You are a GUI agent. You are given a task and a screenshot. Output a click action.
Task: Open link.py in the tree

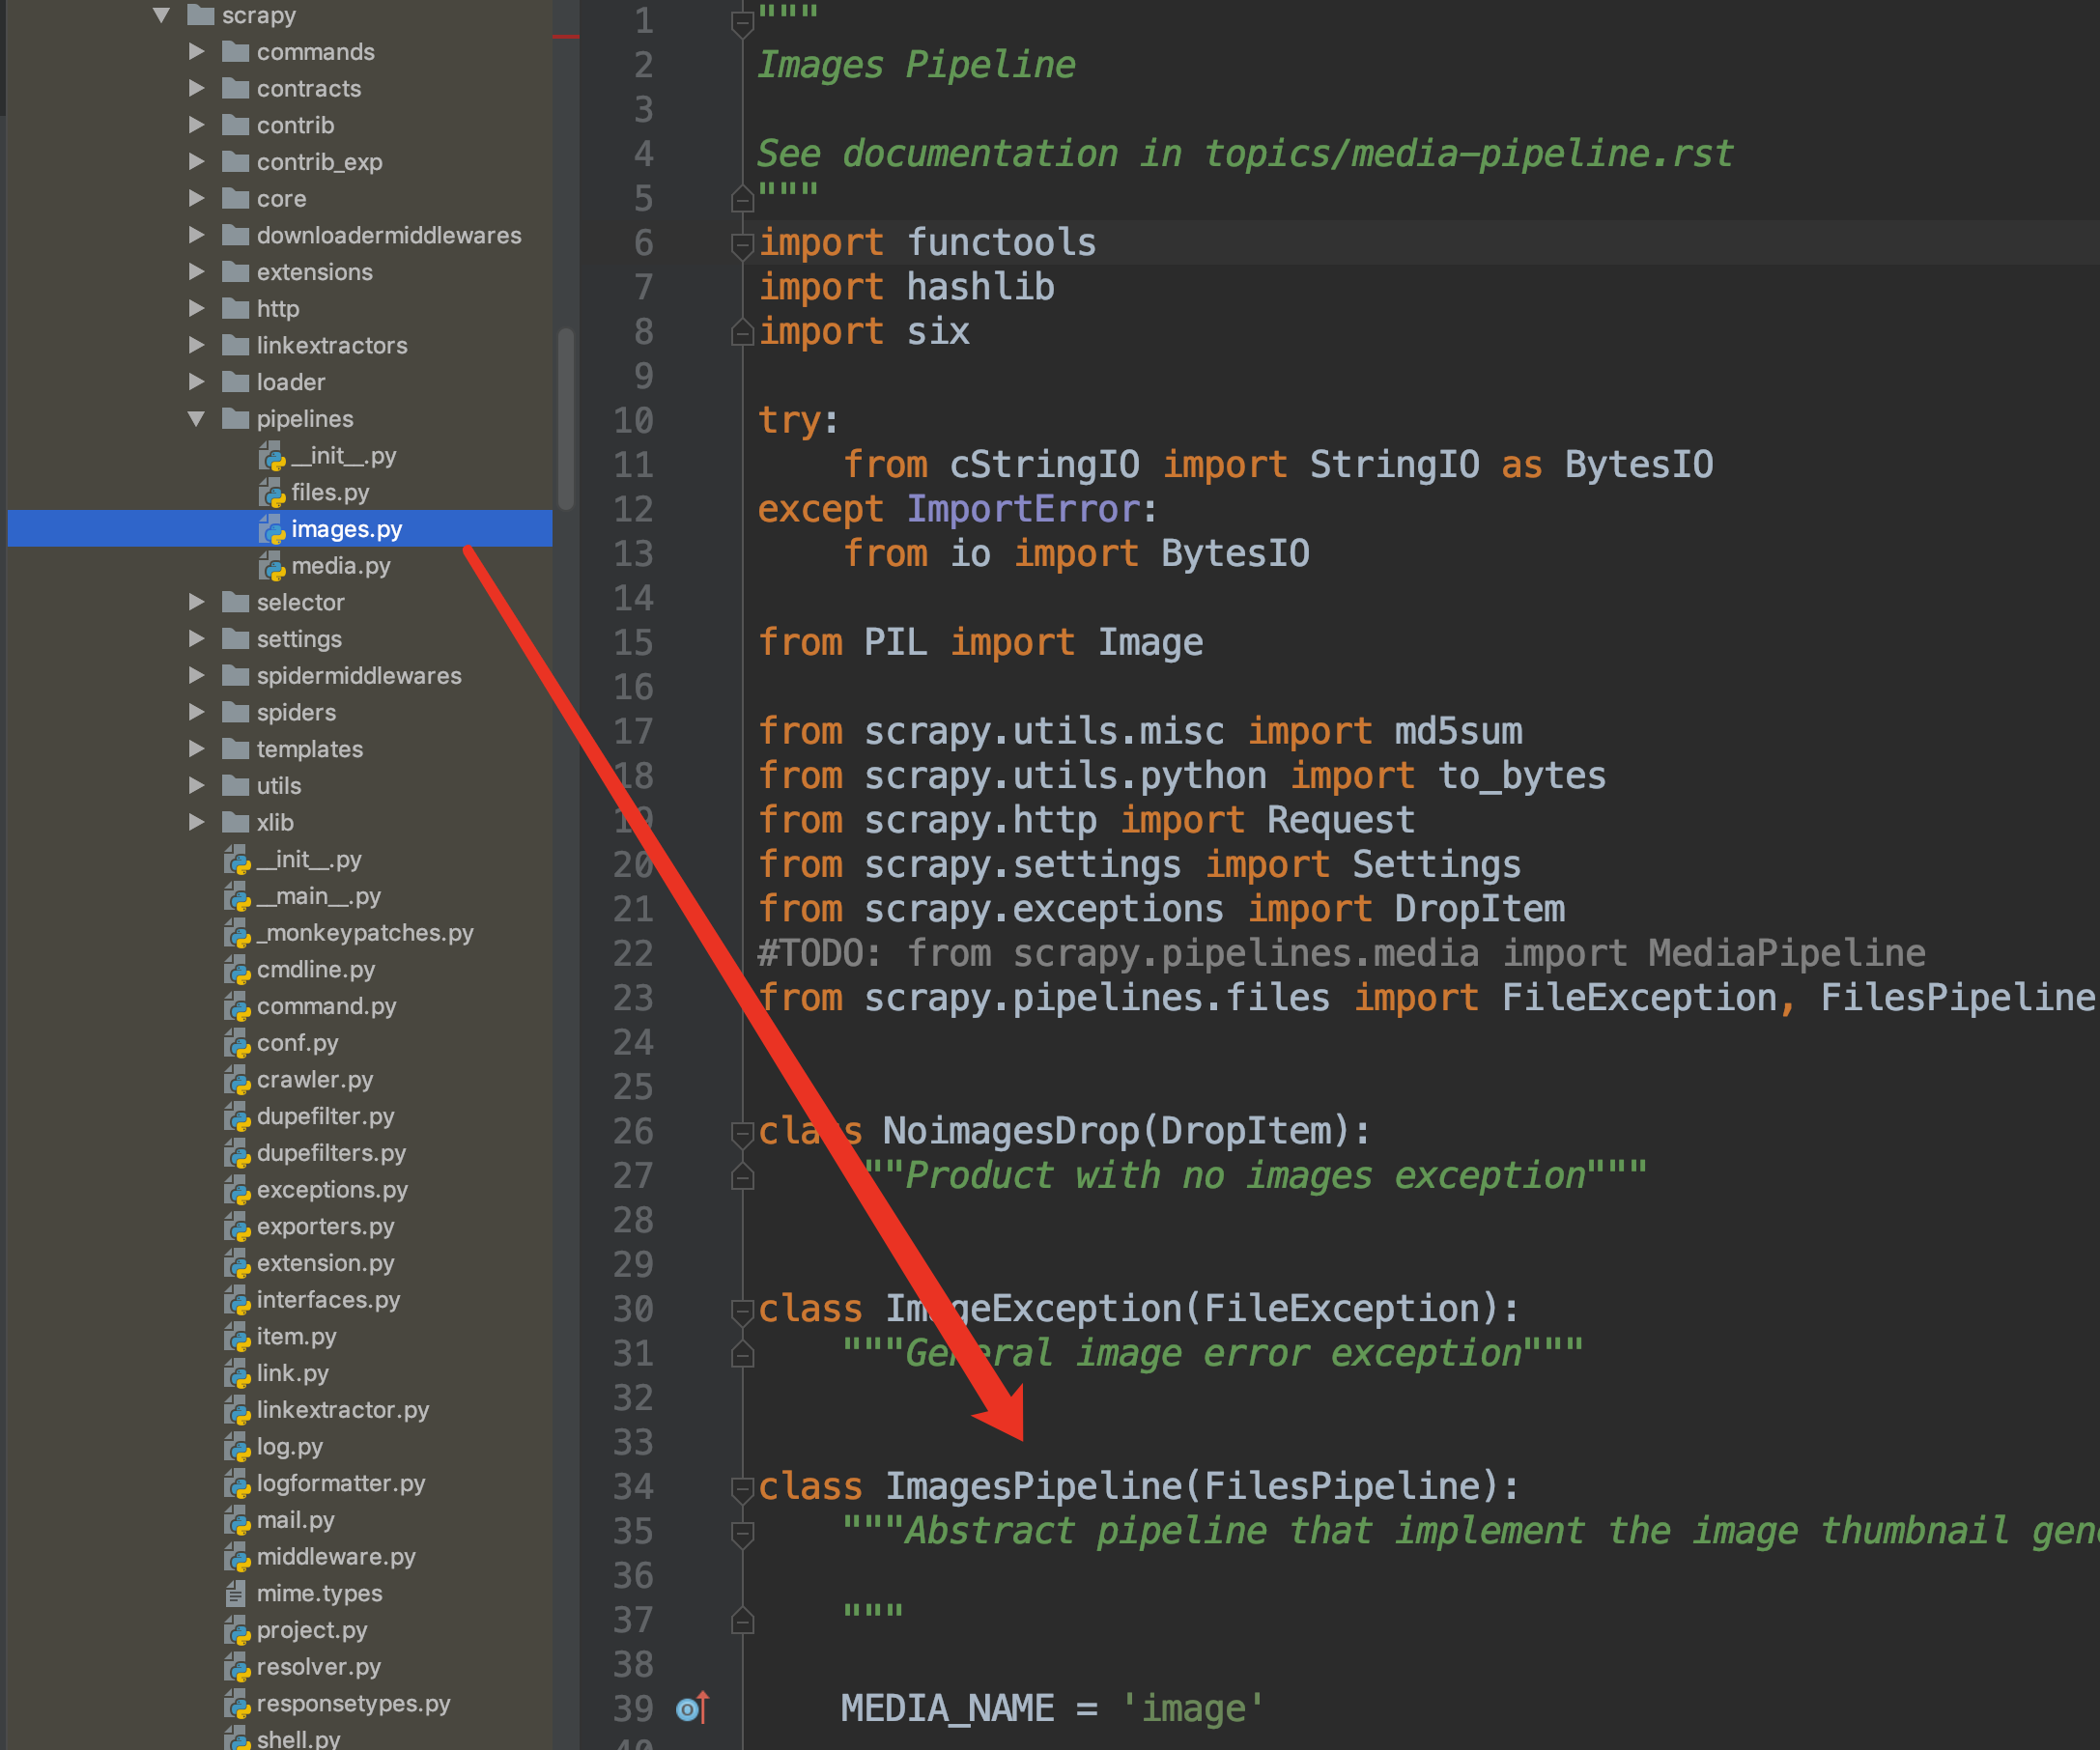pos(292,1373)
